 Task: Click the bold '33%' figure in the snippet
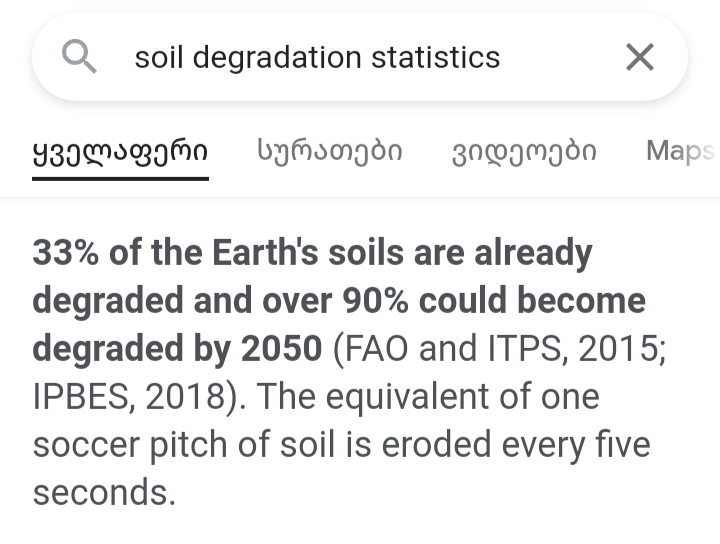tap(66, 253)
